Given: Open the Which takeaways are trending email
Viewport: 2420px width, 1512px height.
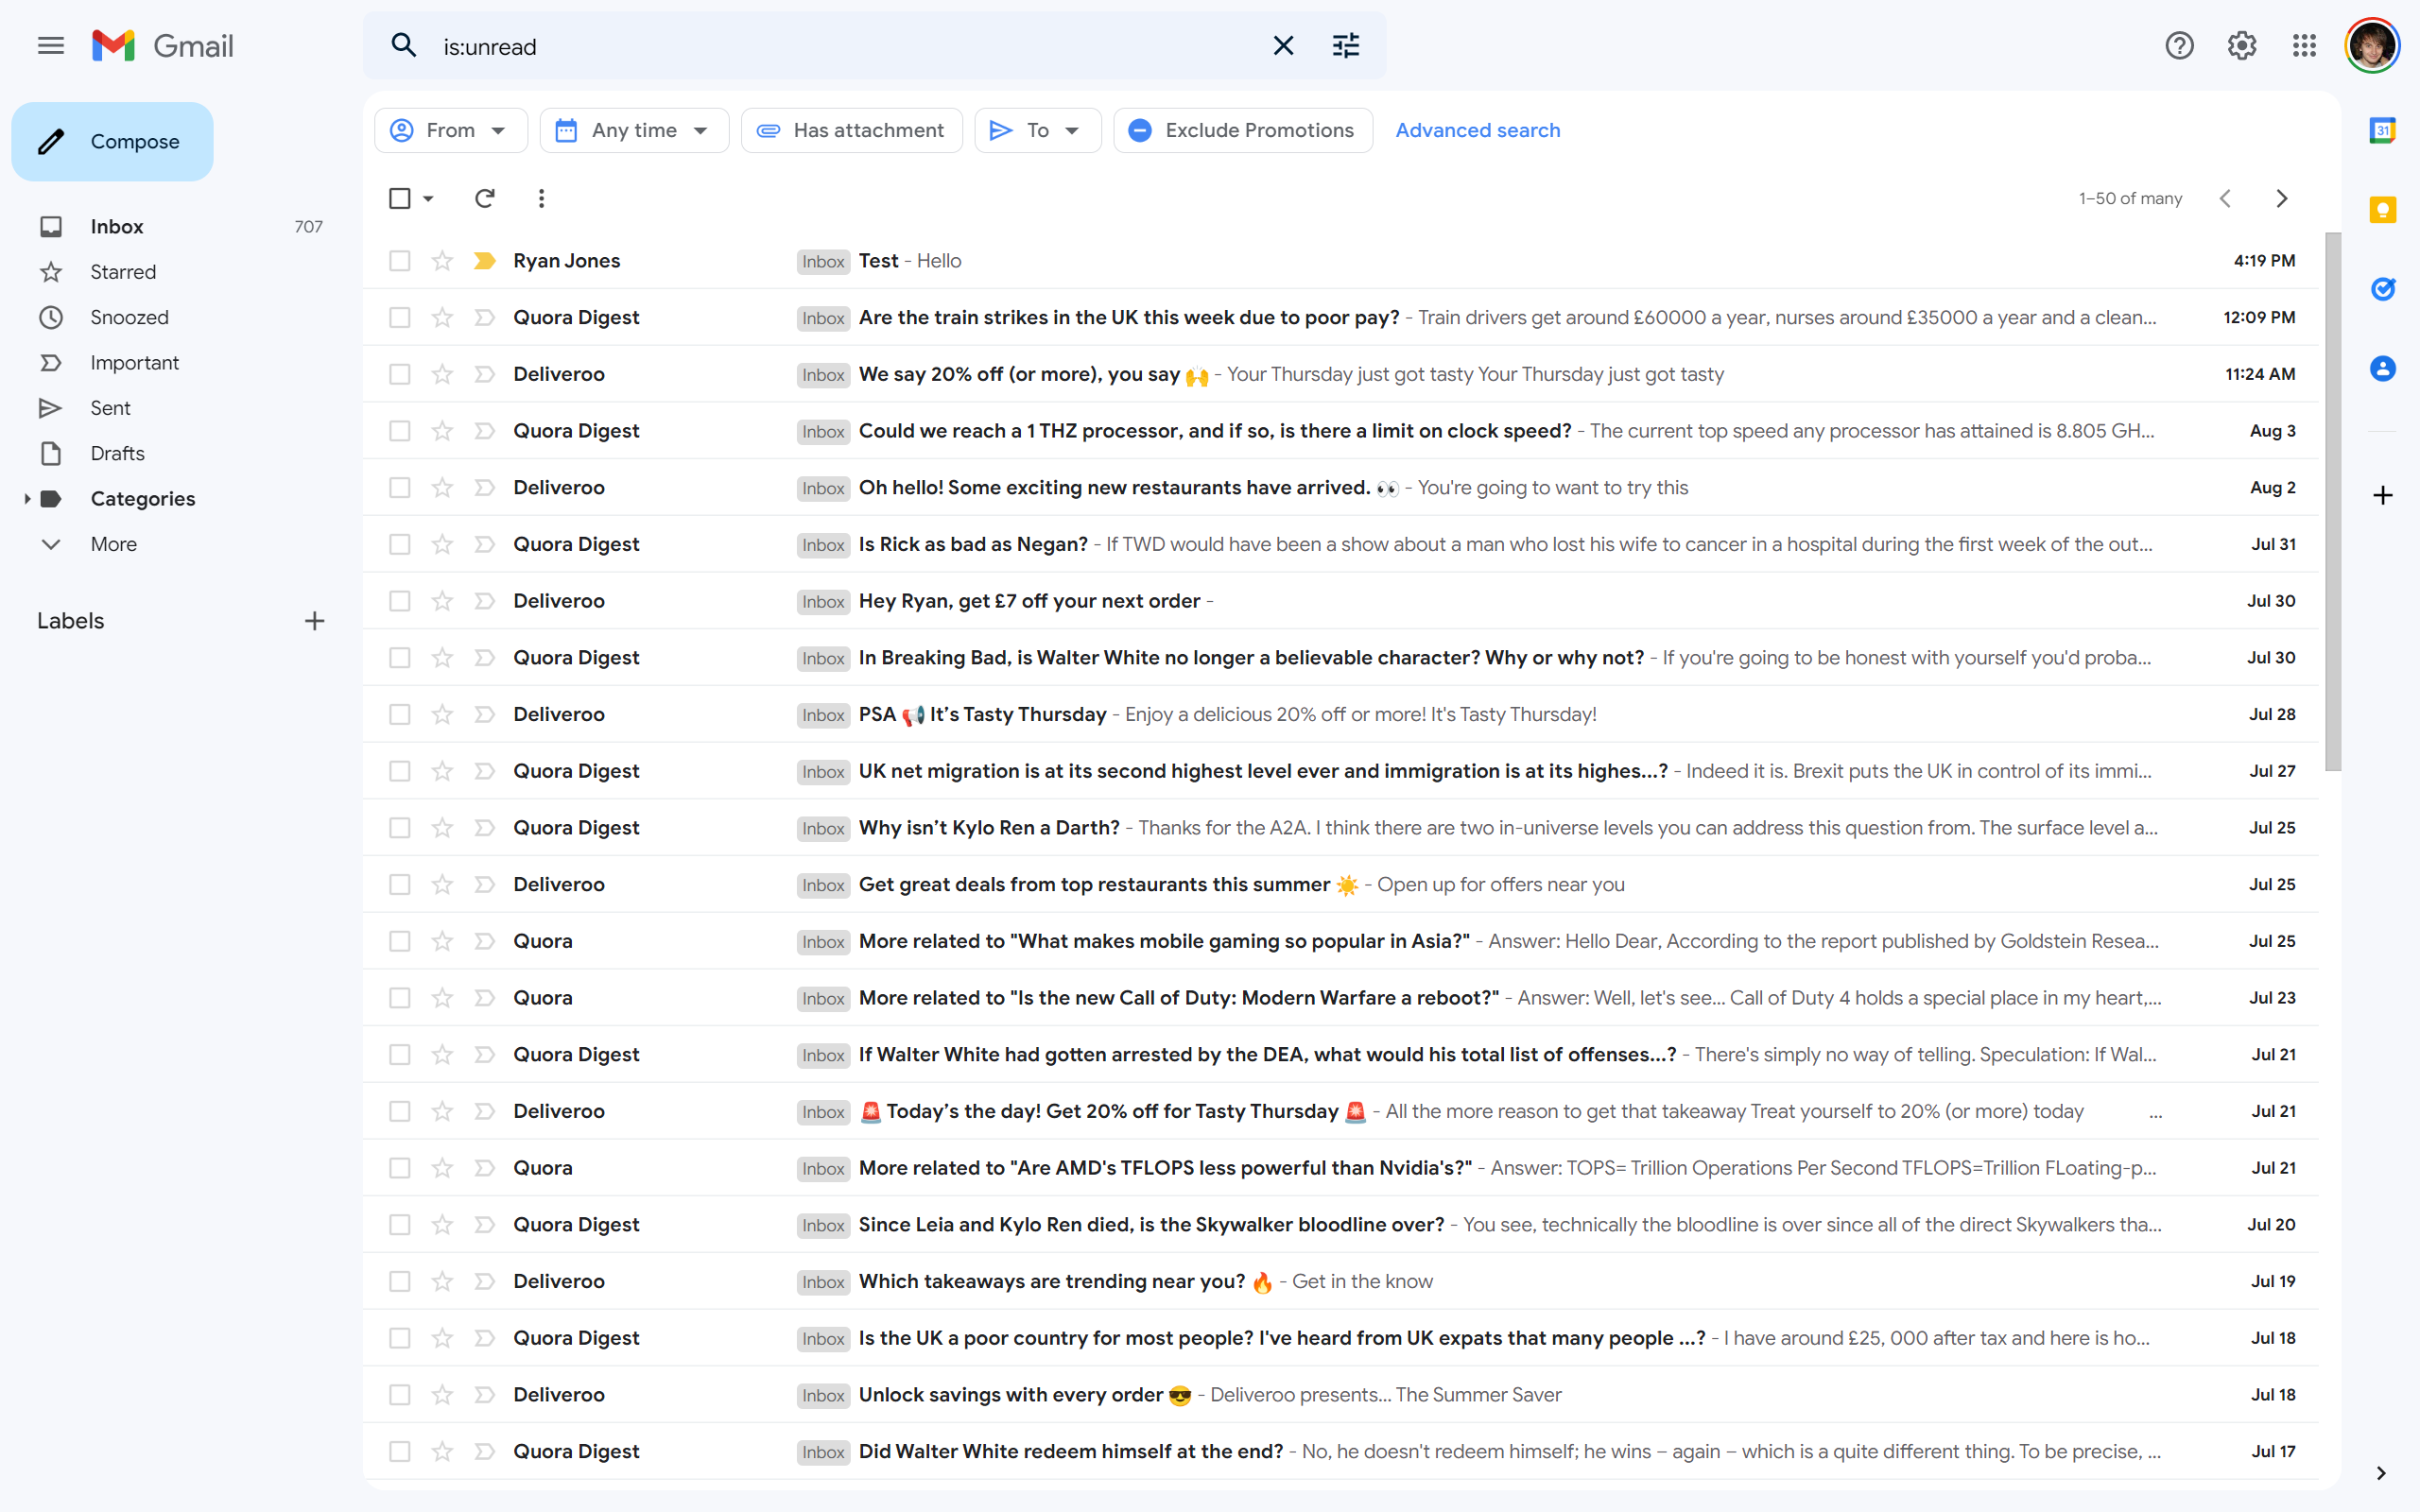Looking at the screenshot, I should click(1340, 1281).
